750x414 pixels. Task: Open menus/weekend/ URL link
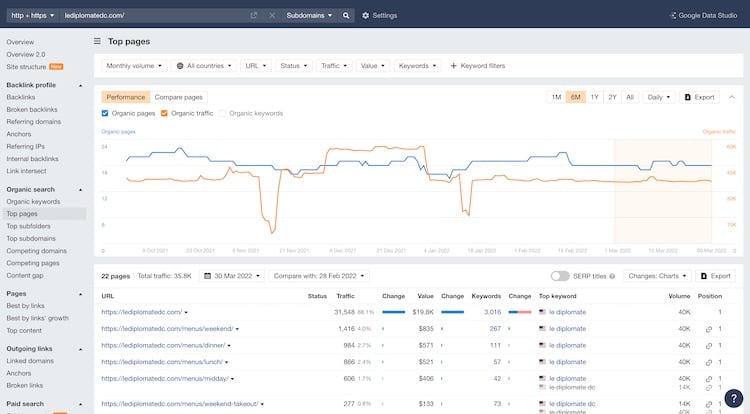167,329
